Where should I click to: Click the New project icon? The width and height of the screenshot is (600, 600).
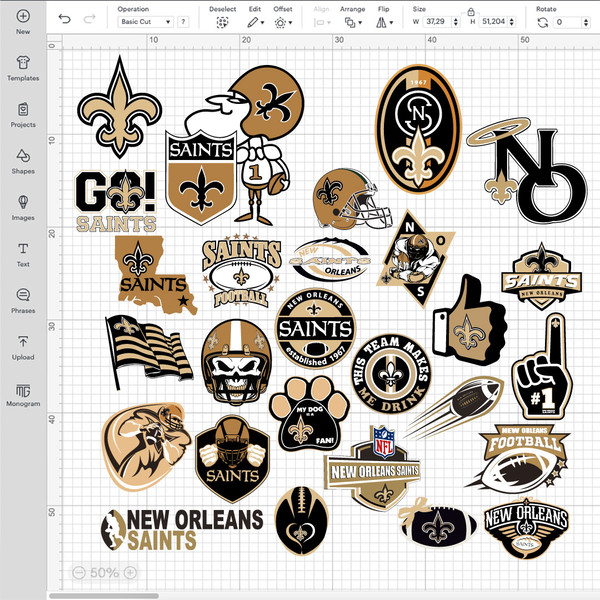click(x=23, y=16)
